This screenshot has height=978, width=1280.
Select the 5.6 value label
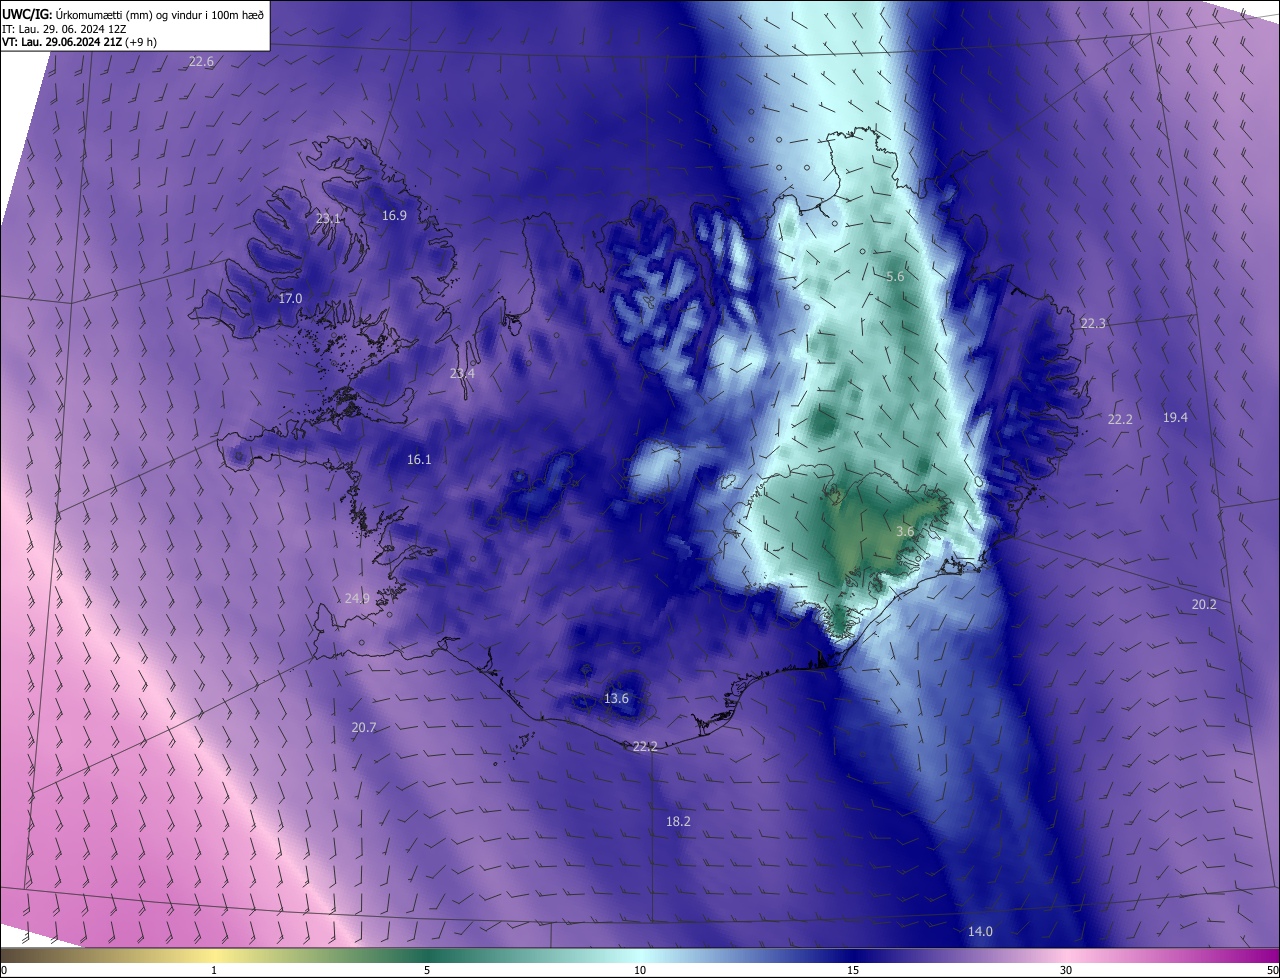(895, 277)
